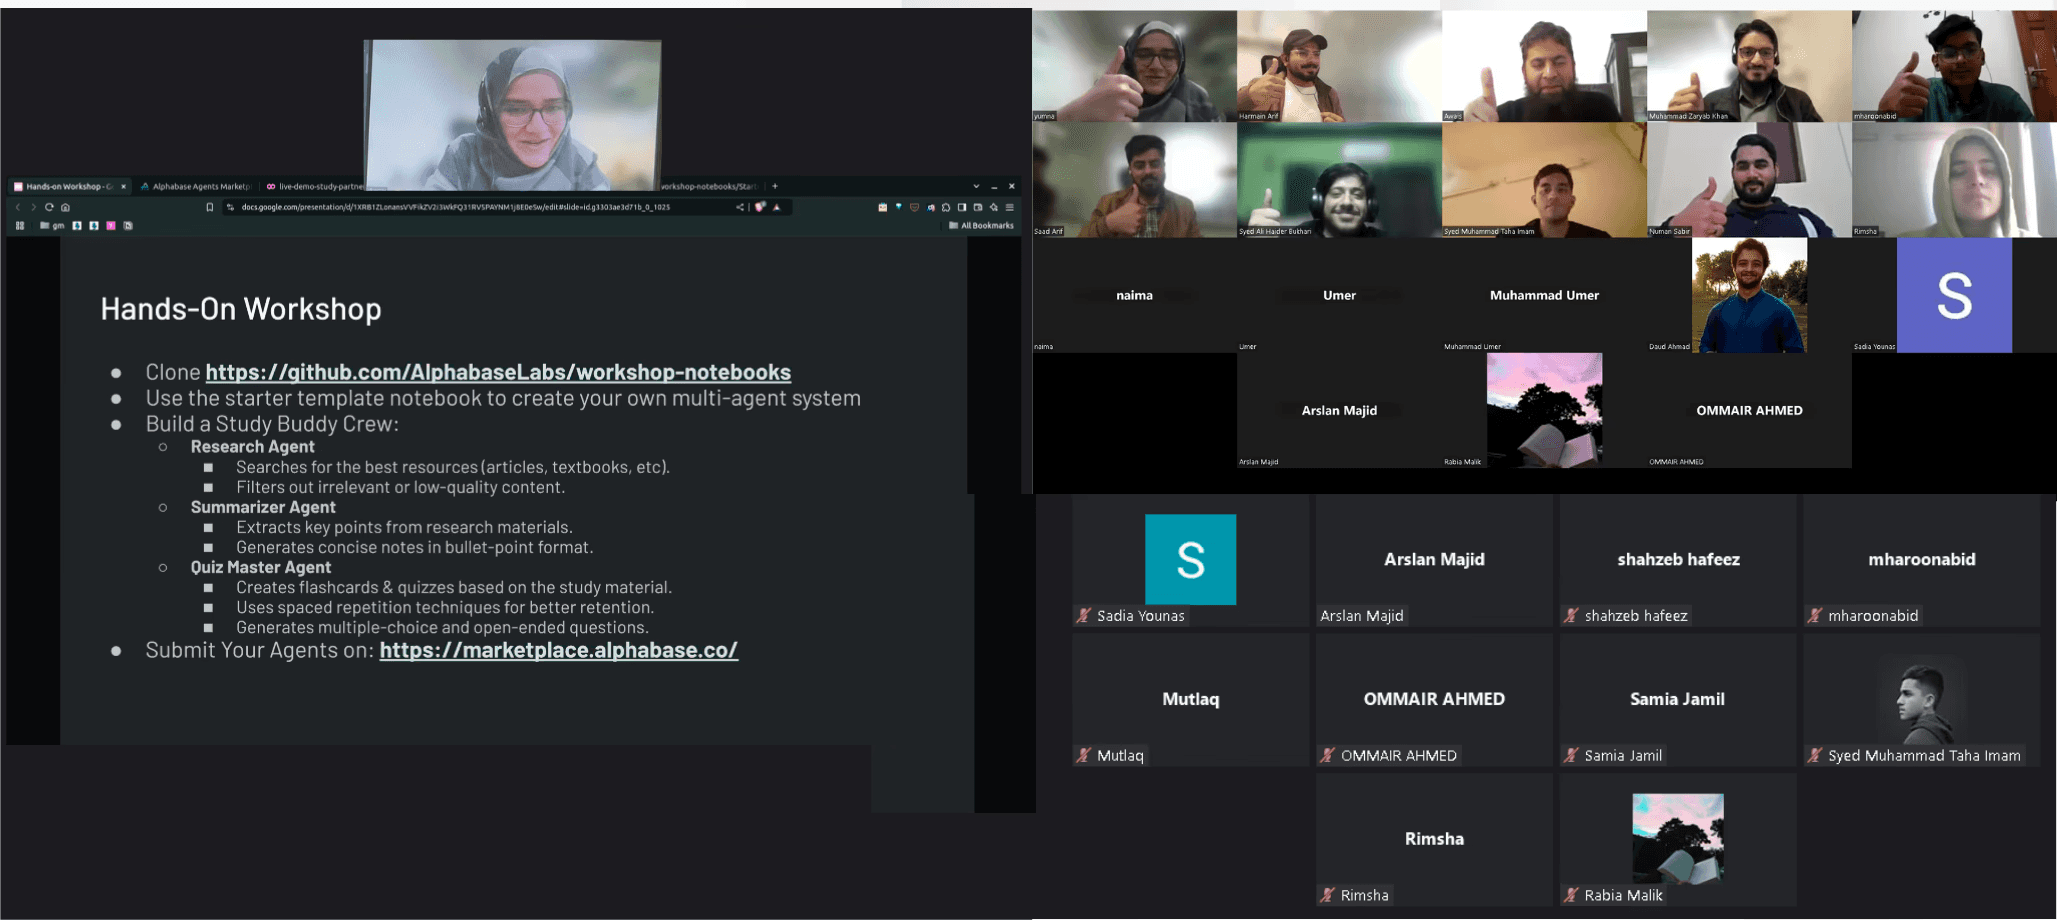The image size is (2057, 920).
Task: Open the All Bookmarks folder
Action: pos(981,225)
